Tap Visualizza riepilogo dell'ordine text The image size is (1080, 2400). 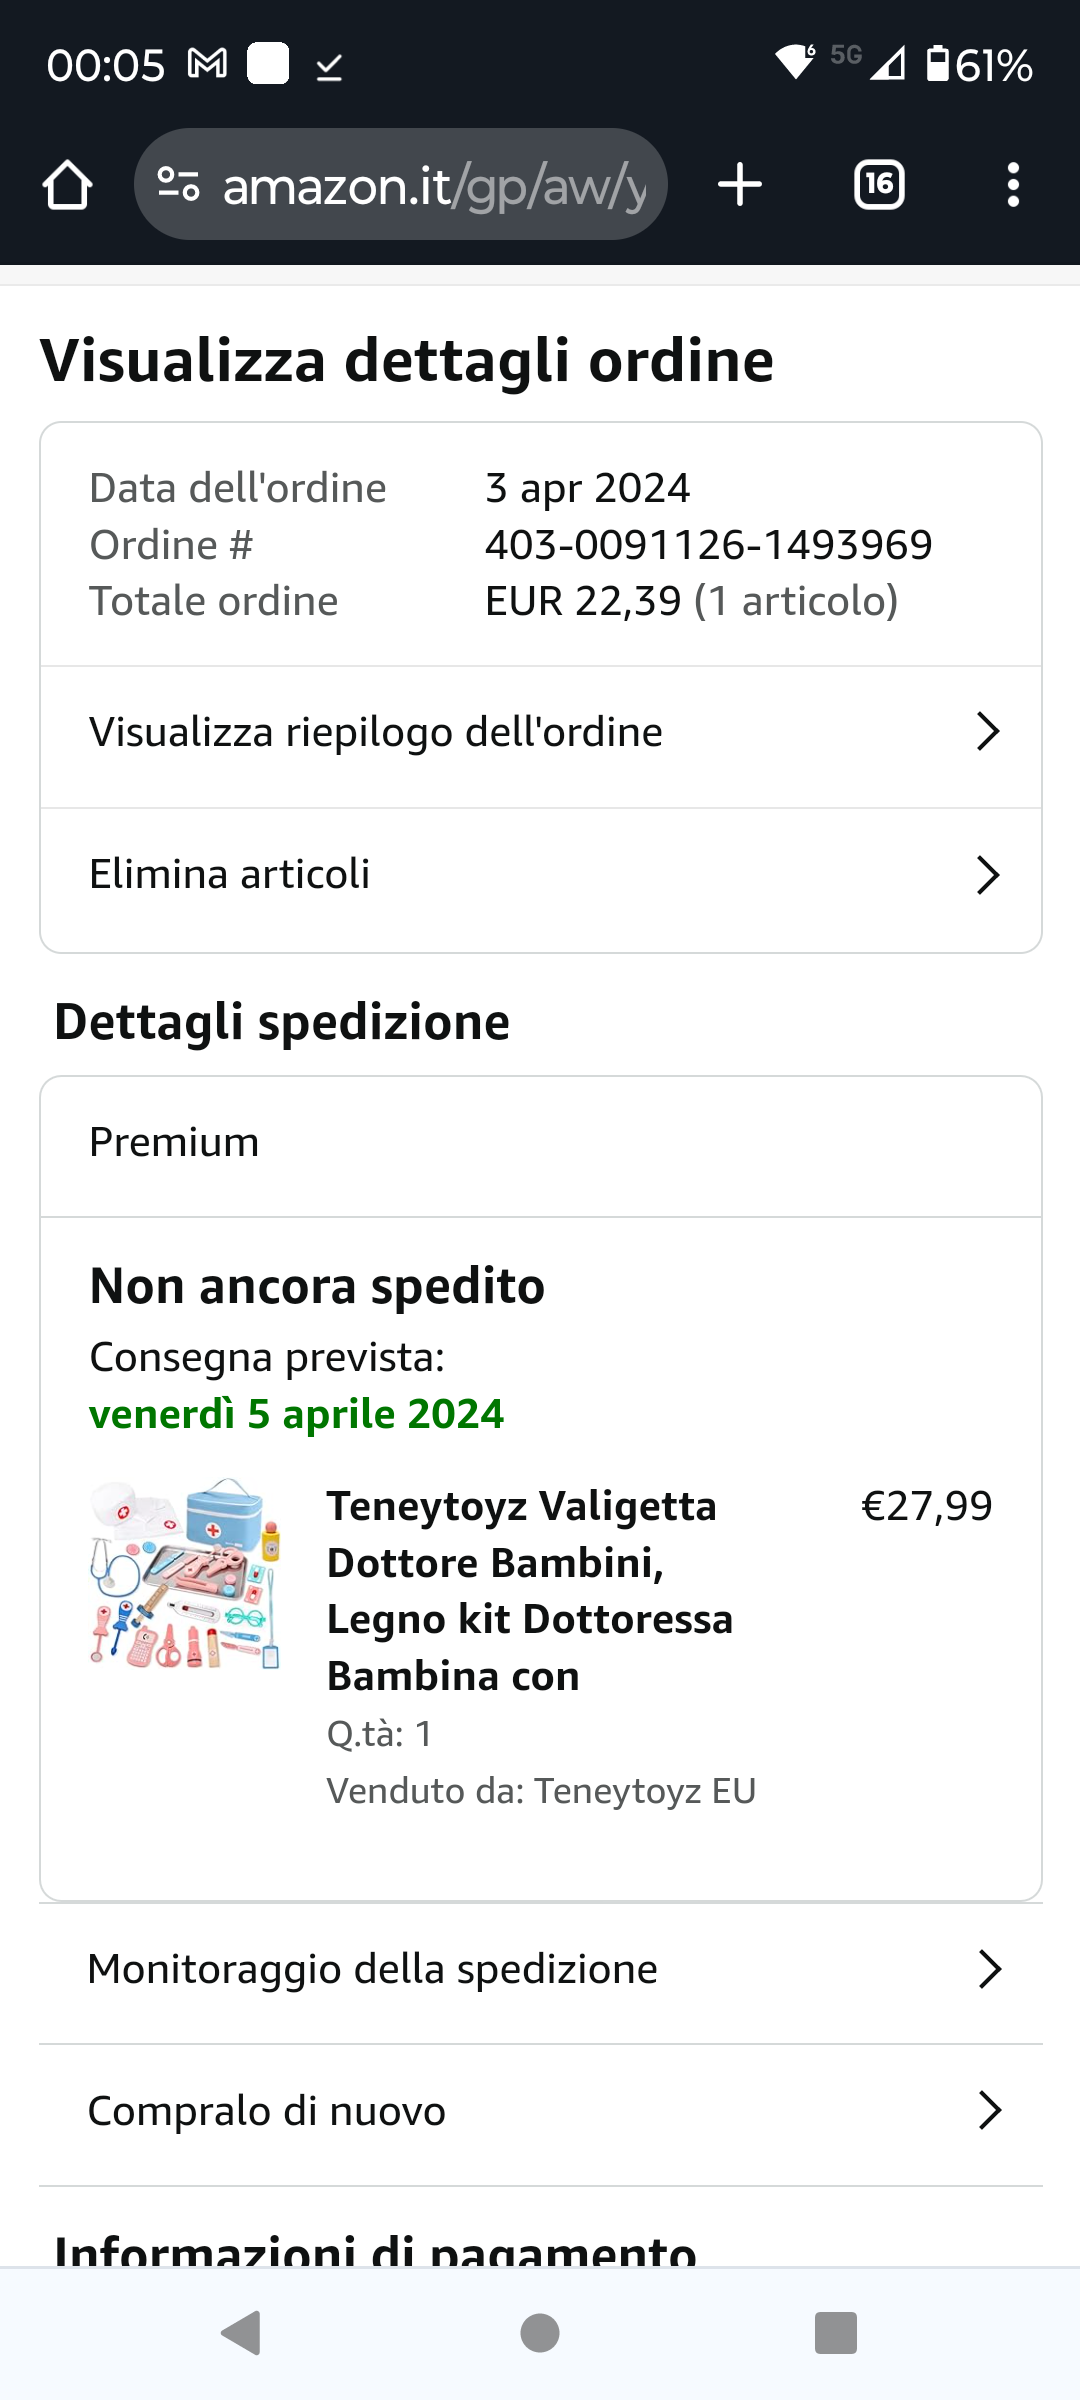click(x=375, y=732)
